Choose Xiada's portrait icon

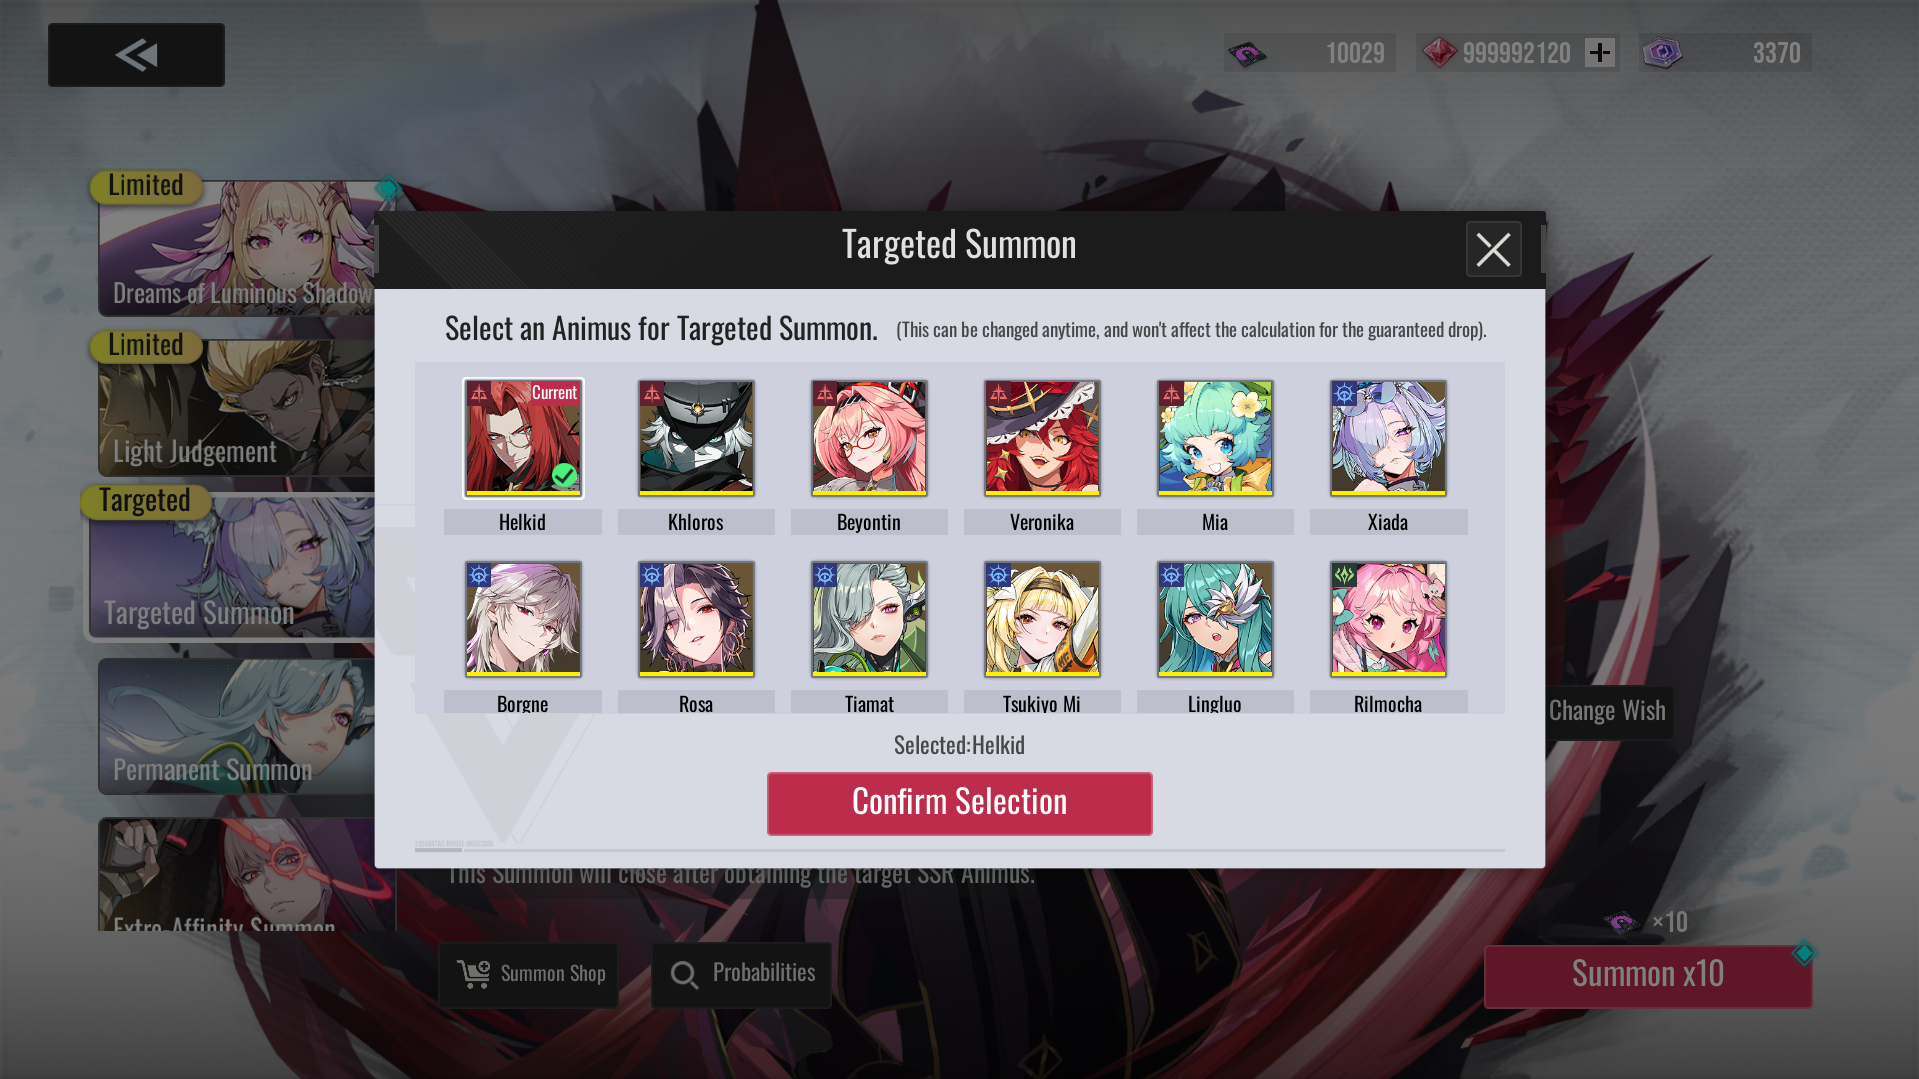(1388, 438)
